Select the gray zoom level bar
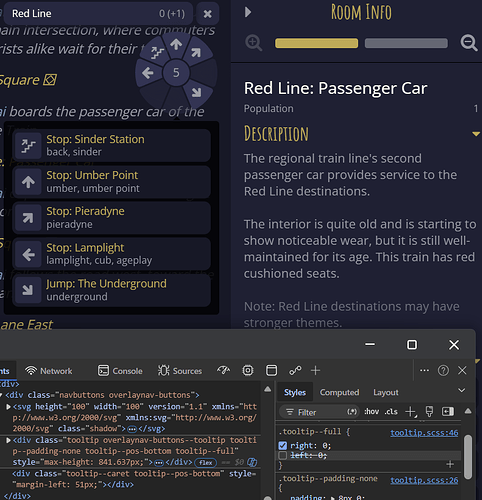Viewport: 482px width, 500px height. click(x=406, y=43)
